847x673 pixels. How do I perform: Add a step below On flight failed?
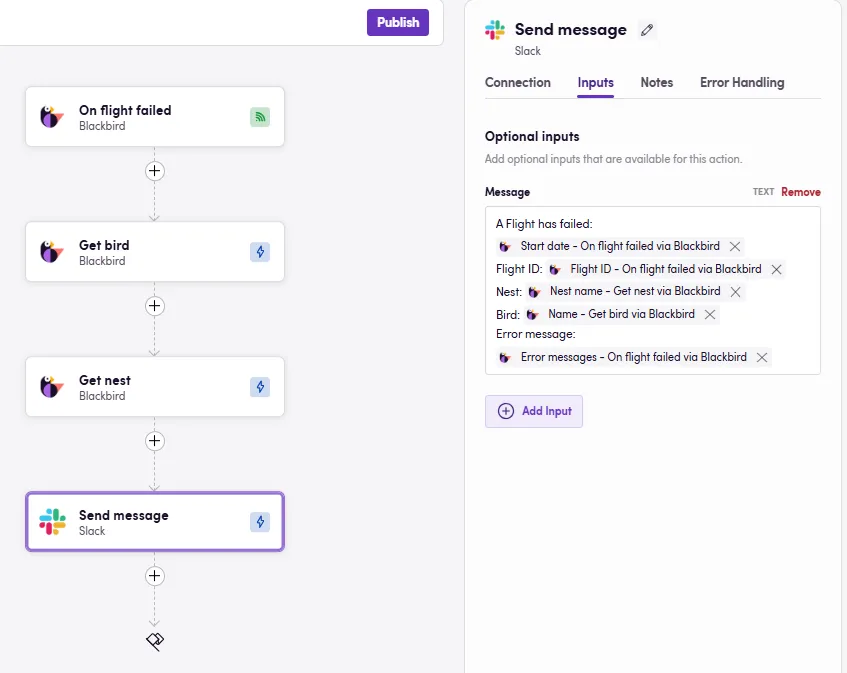(154, 171)
